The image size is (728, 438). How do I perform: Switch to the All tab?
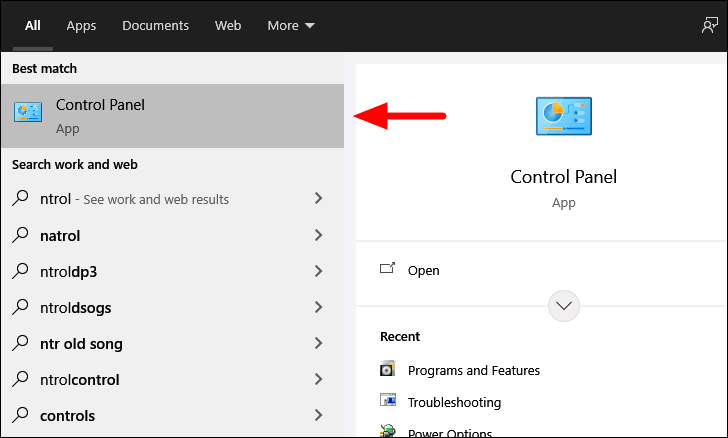click(32, 26)
